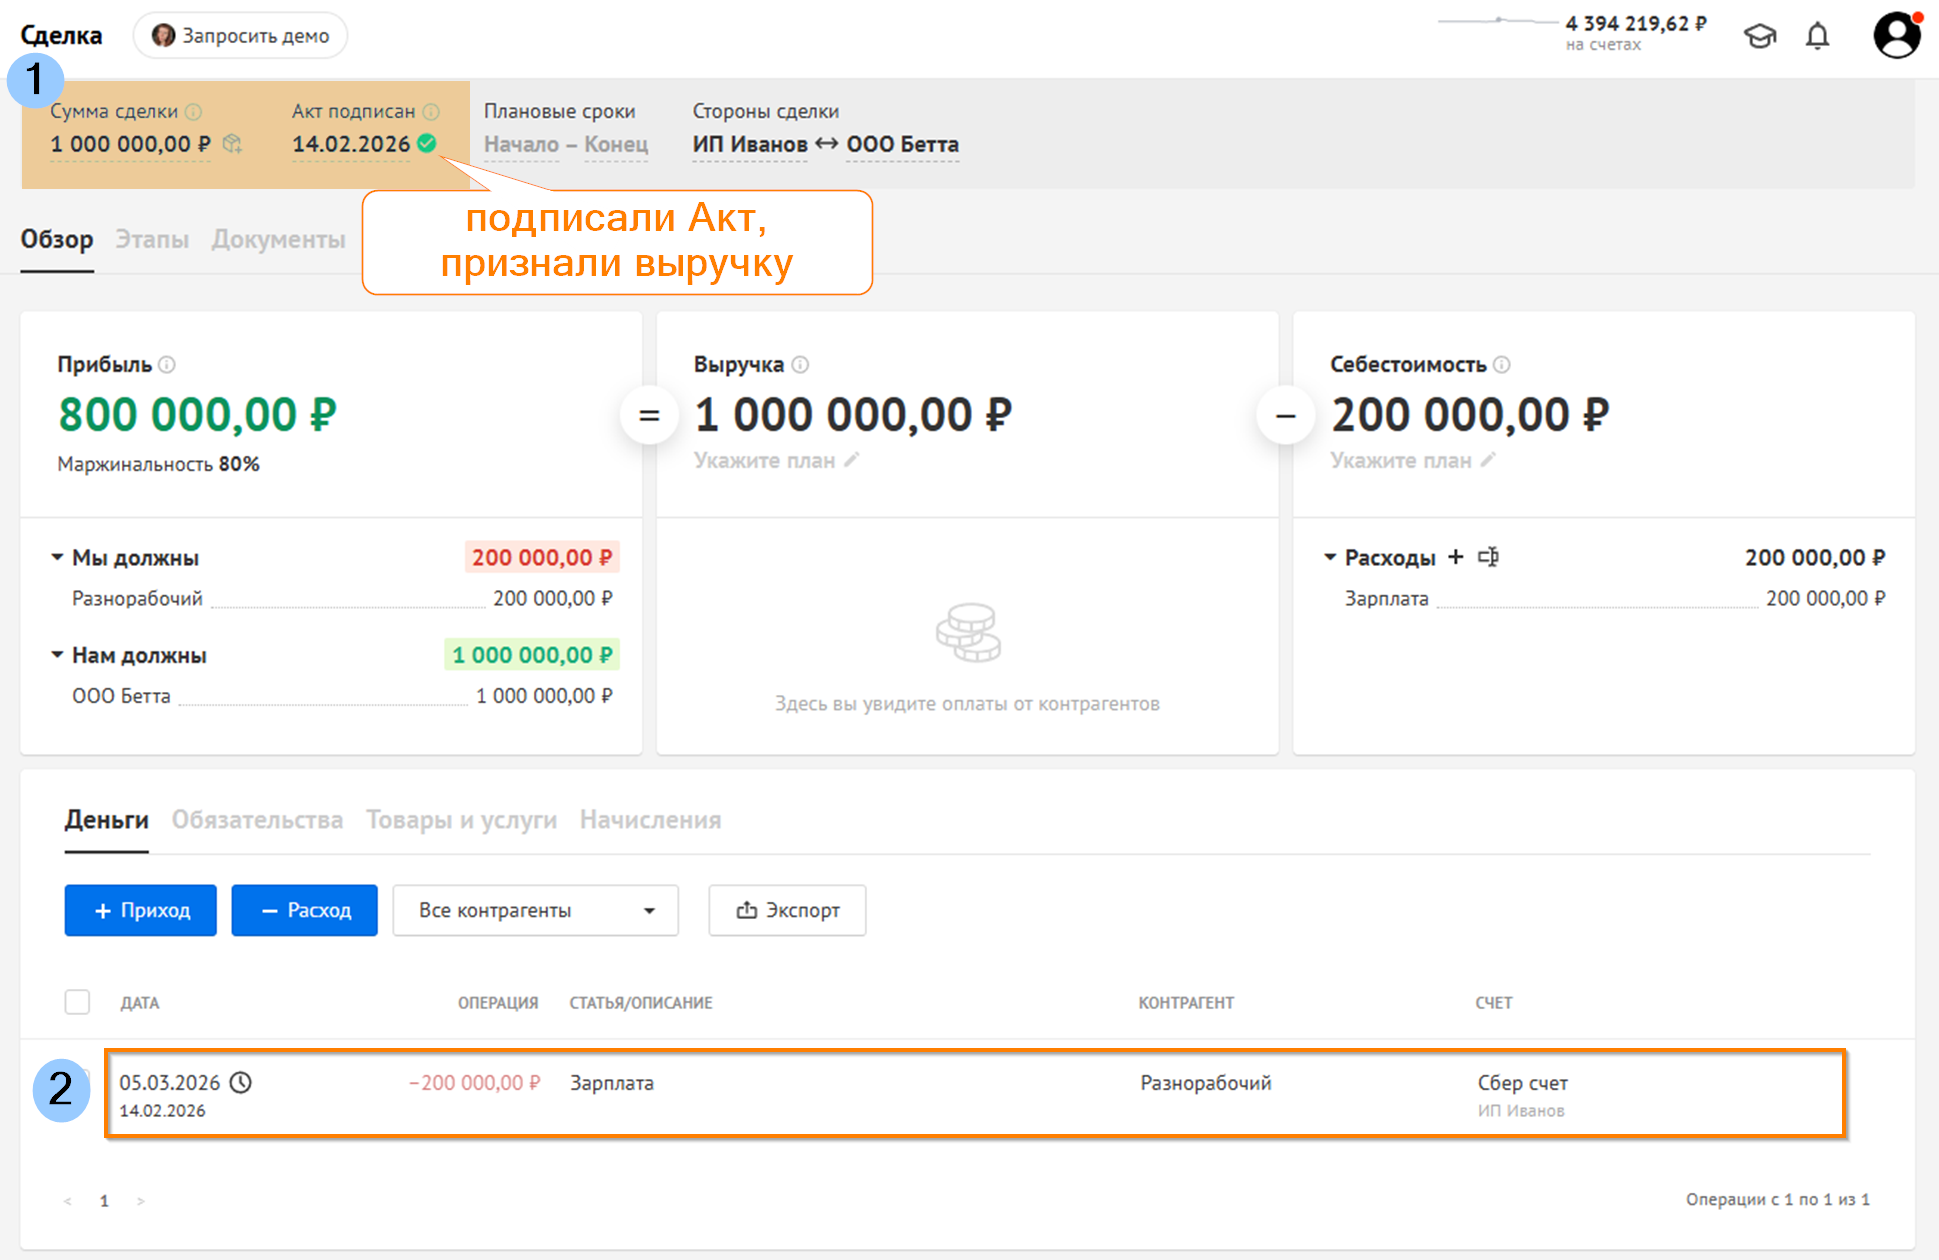Edit revenue plan pencil under Выручка
The width and height of the screenshot is (1939, 1260).
pos(851,460)
